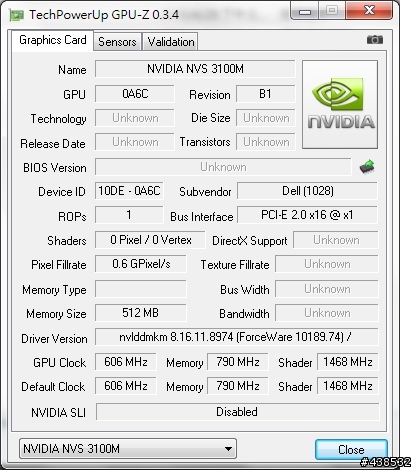Click the Bus Width field

coord(327,289)
